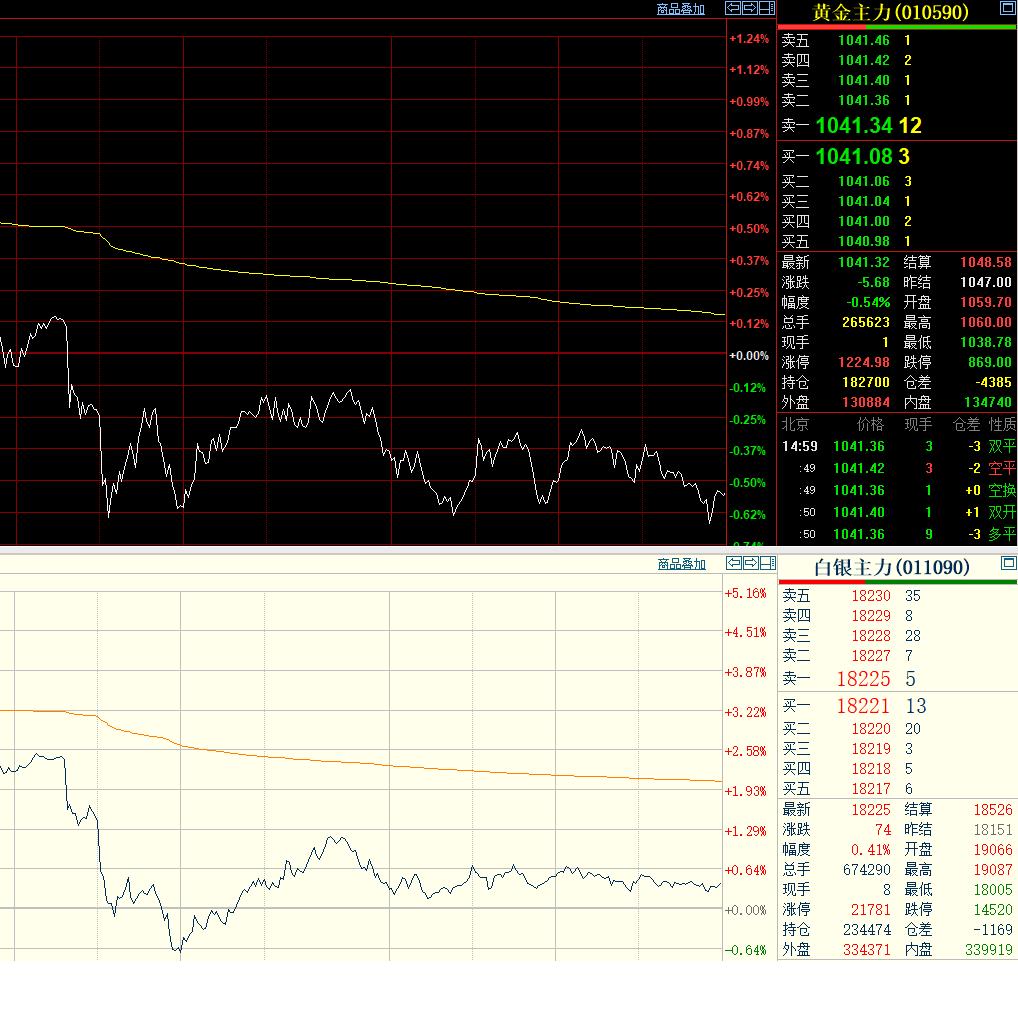This screenshot has width=1018, height=1031.
Task: Click gold 涨跌 value -5.68
Action: pyautogui.click(x=873, y=282)
